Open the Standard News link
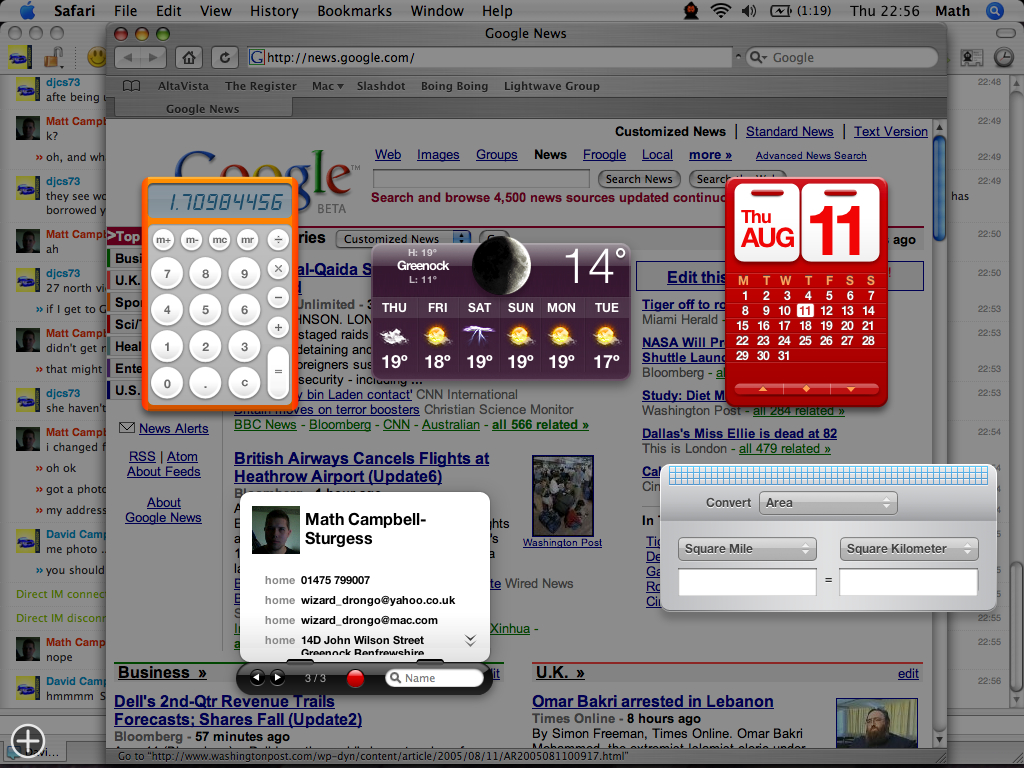 (x=790, y=131)
